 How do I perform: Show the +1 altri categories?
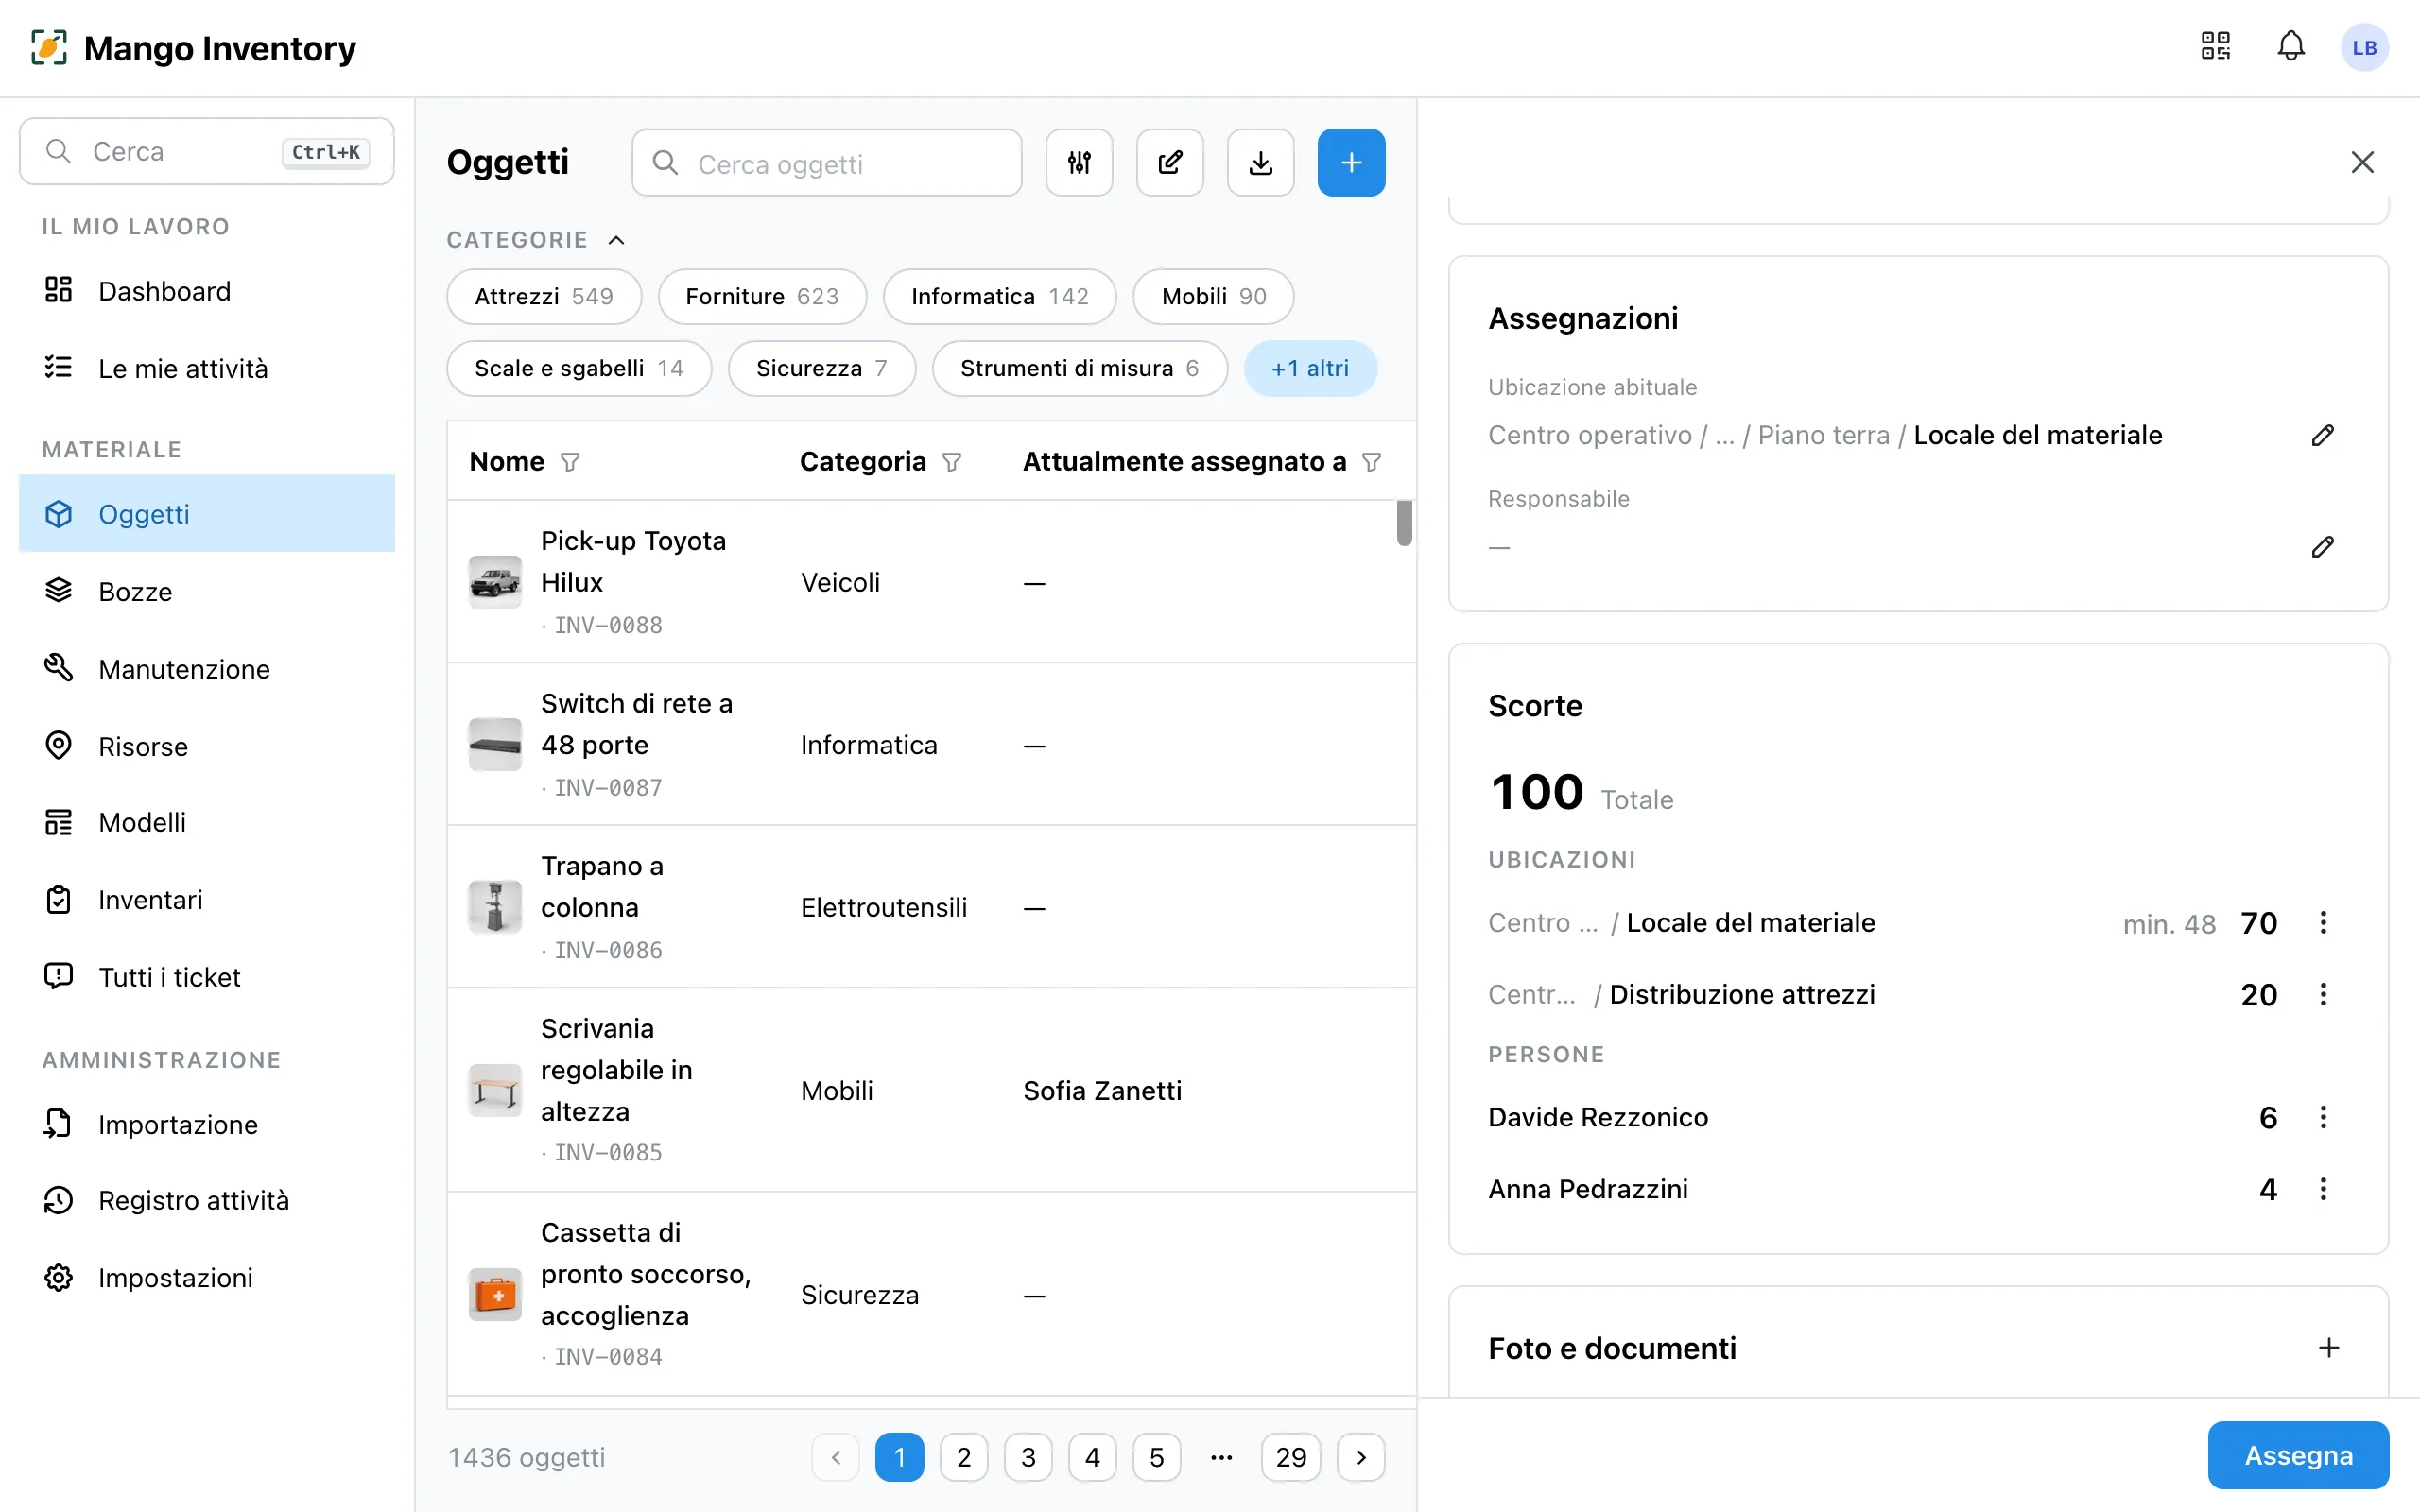point(1310,369)
